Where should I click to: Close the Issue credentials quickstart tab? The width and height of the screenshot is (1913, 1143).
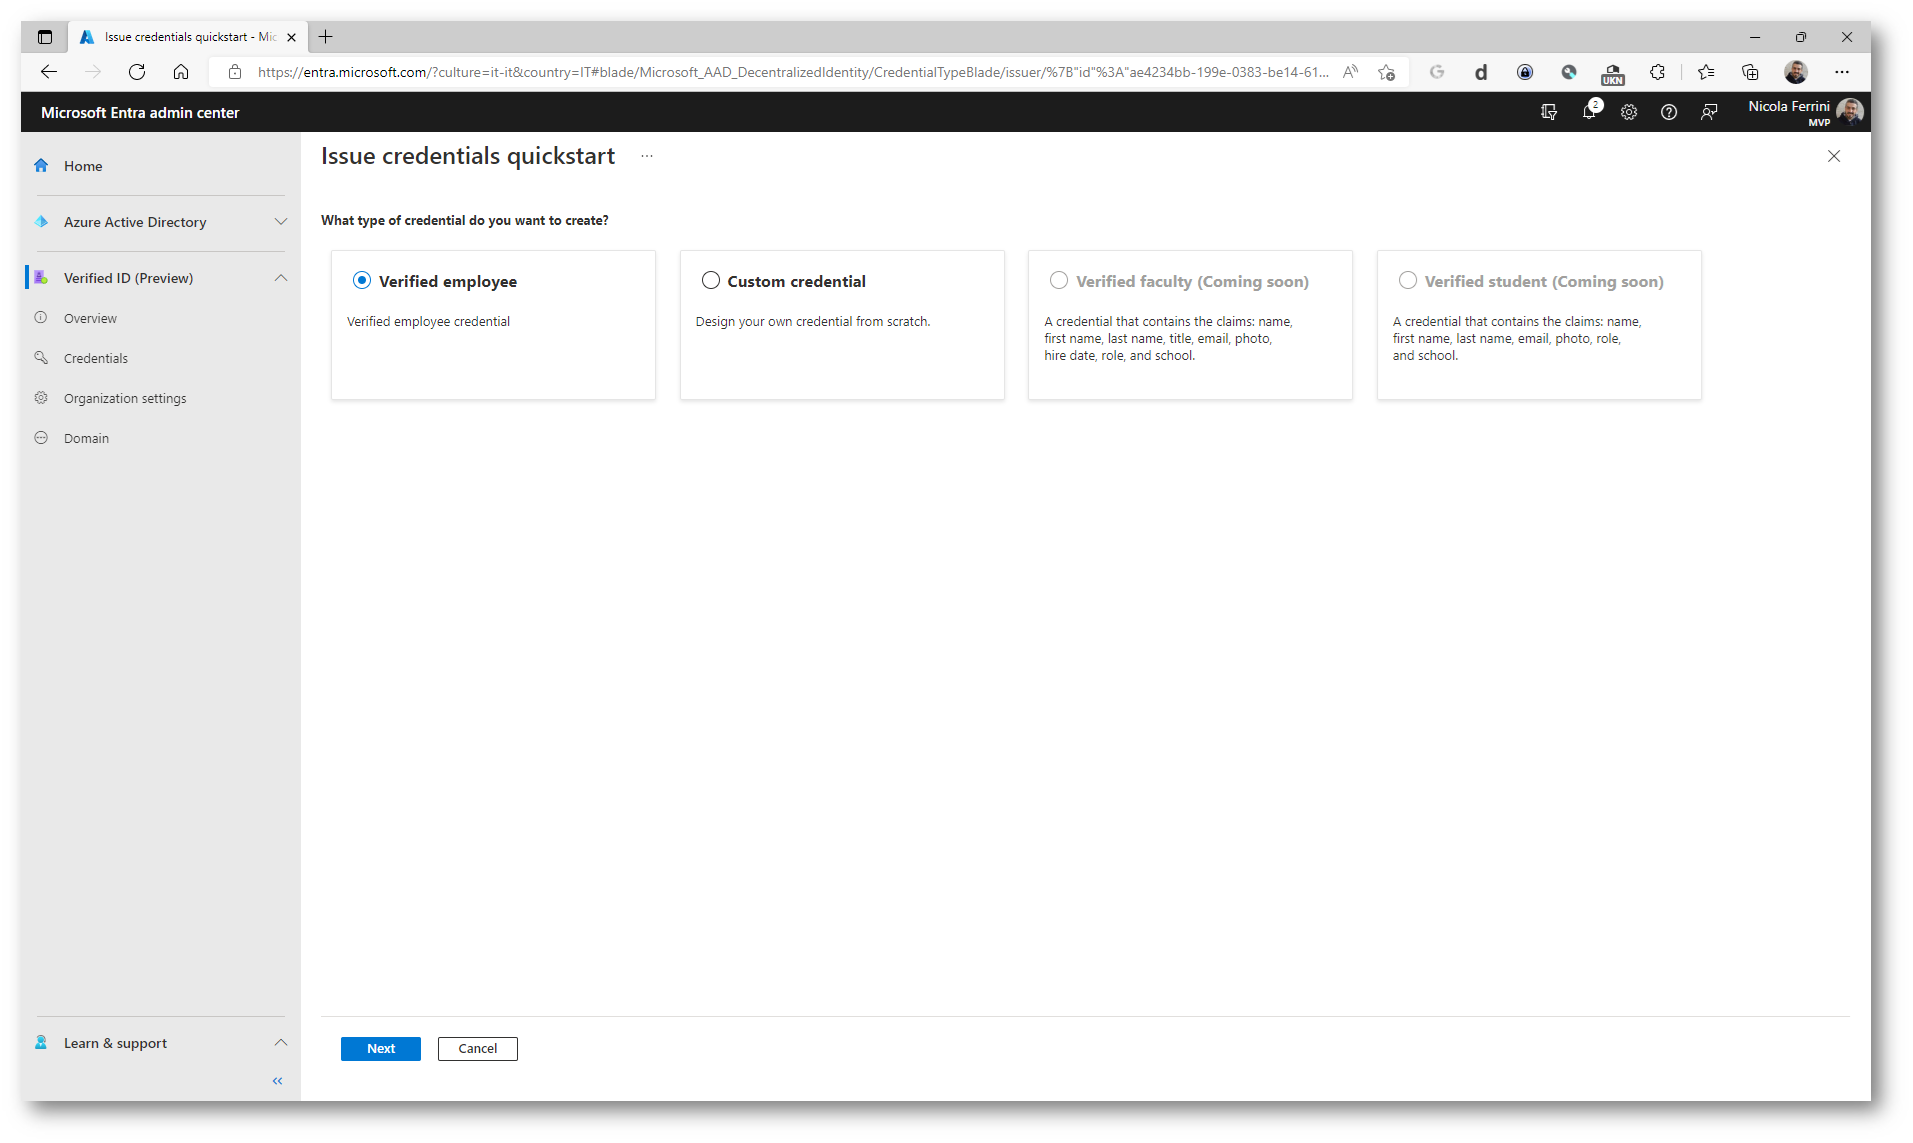tap(291, 38)
